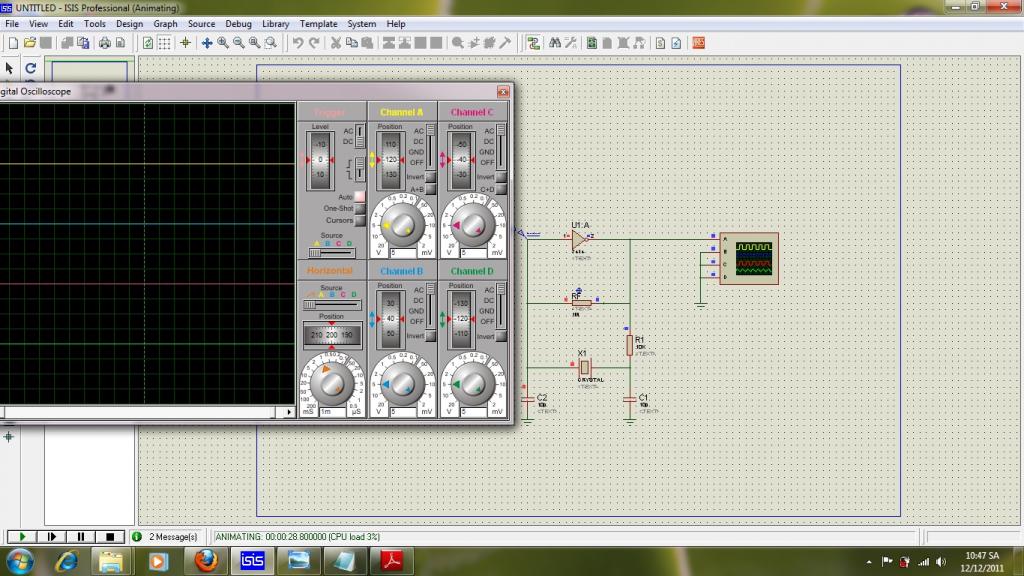The height and width of the screenshot is (576, 1024).
Task: Enable One-Shot trigger mode
Action: [x=360, y=209]
